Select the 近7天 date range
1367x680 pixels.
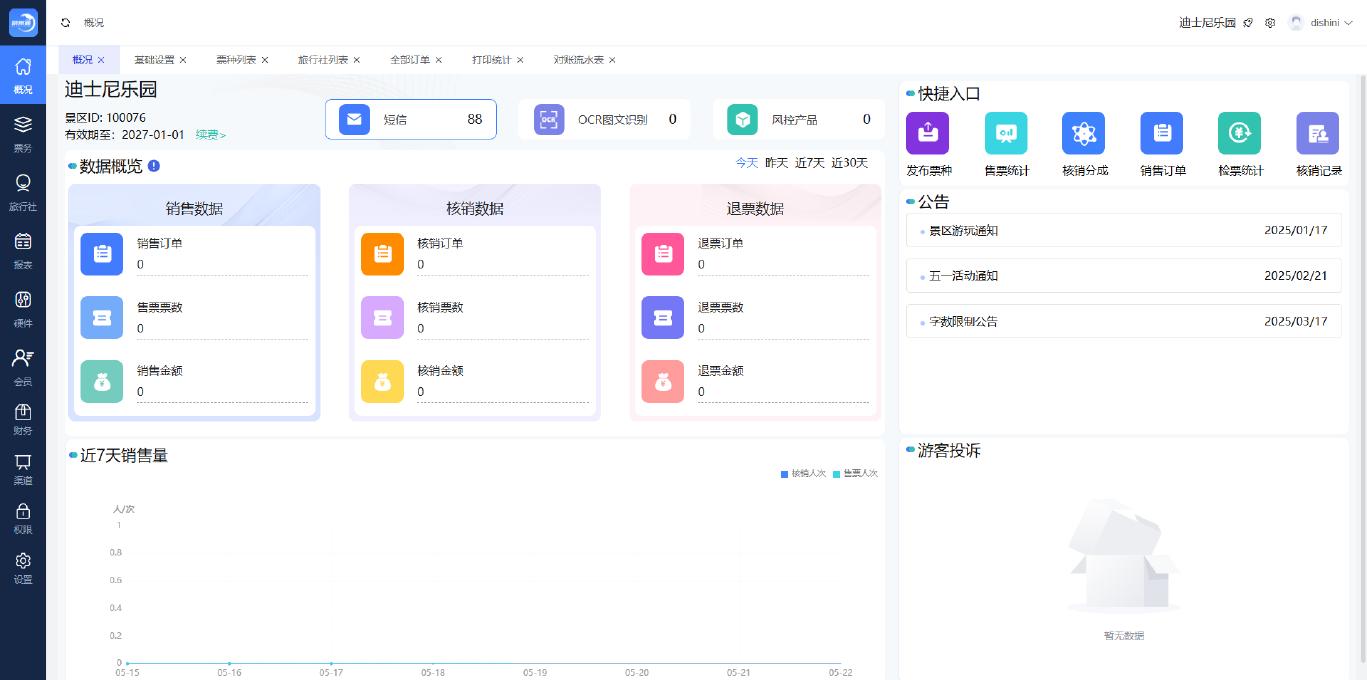click(810, 162)
